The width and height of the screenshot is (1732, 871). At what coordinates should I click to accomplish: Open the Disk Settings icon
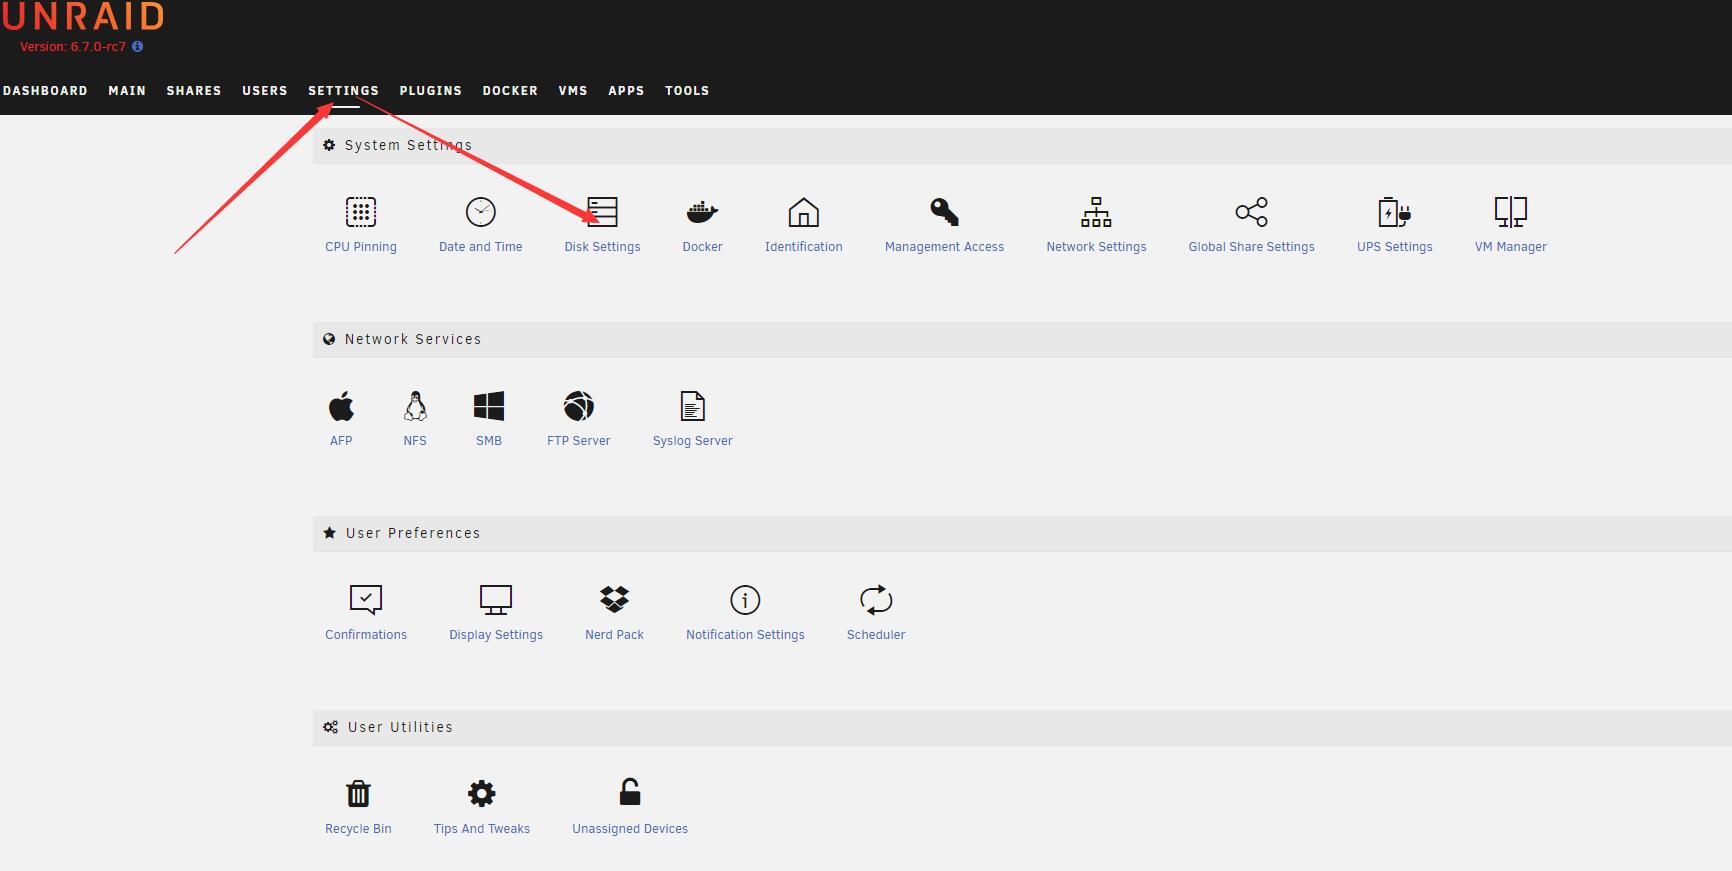(x=602, y=212)
